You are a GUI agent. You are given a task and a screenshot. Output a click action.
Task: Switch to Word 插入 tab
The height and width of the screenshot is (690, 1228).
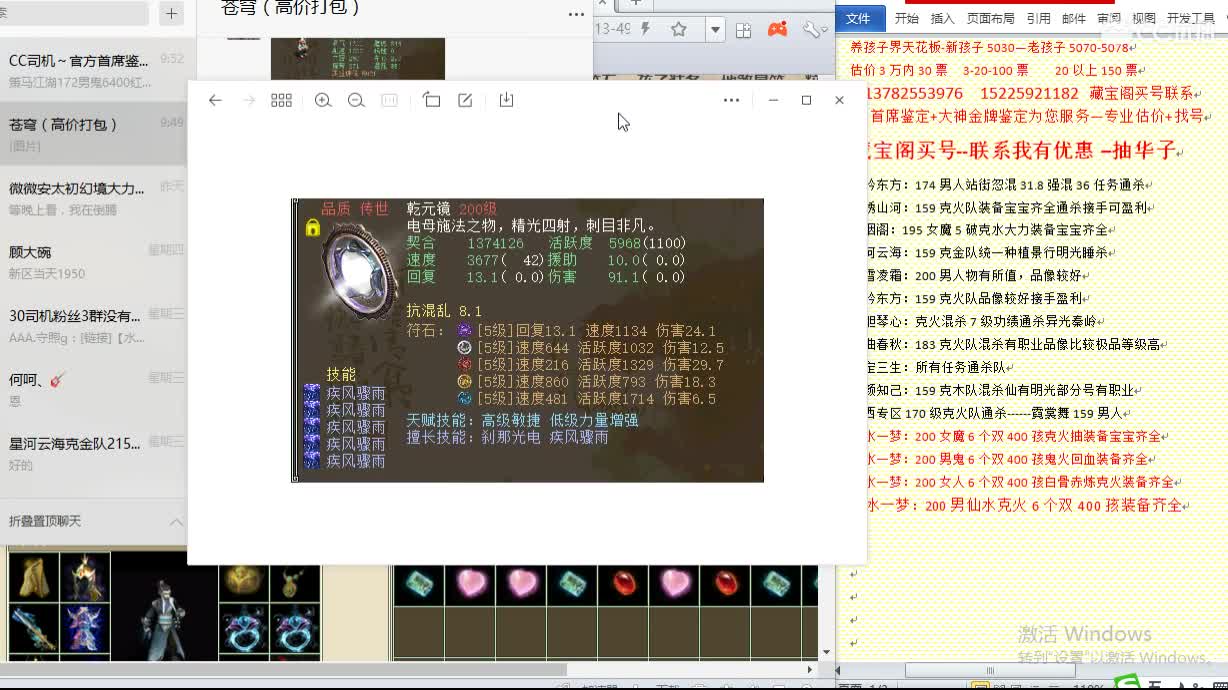click(943, 18)
